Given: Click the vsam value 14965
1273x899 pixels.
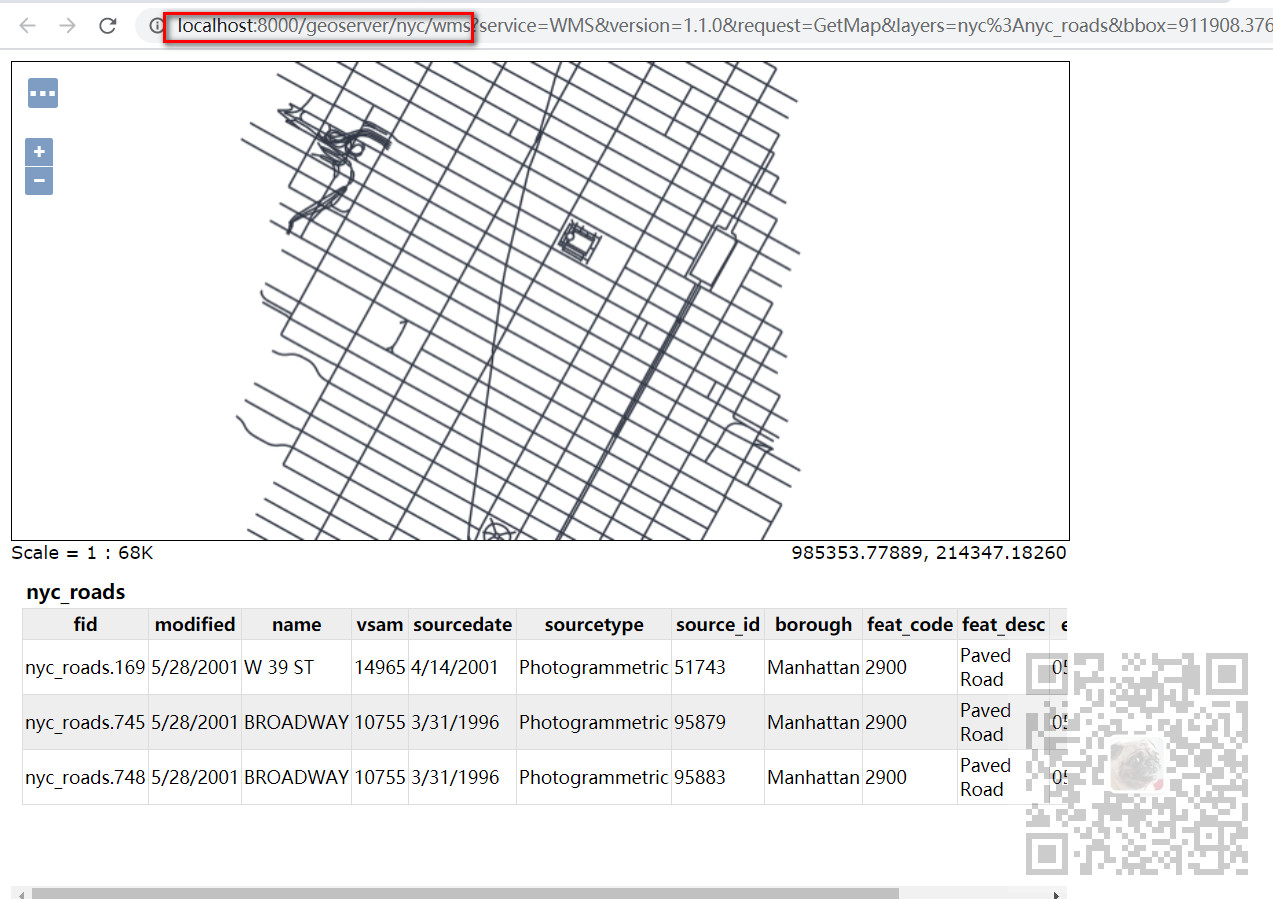Looking at the screenshot, I should (x=380, y=667).
